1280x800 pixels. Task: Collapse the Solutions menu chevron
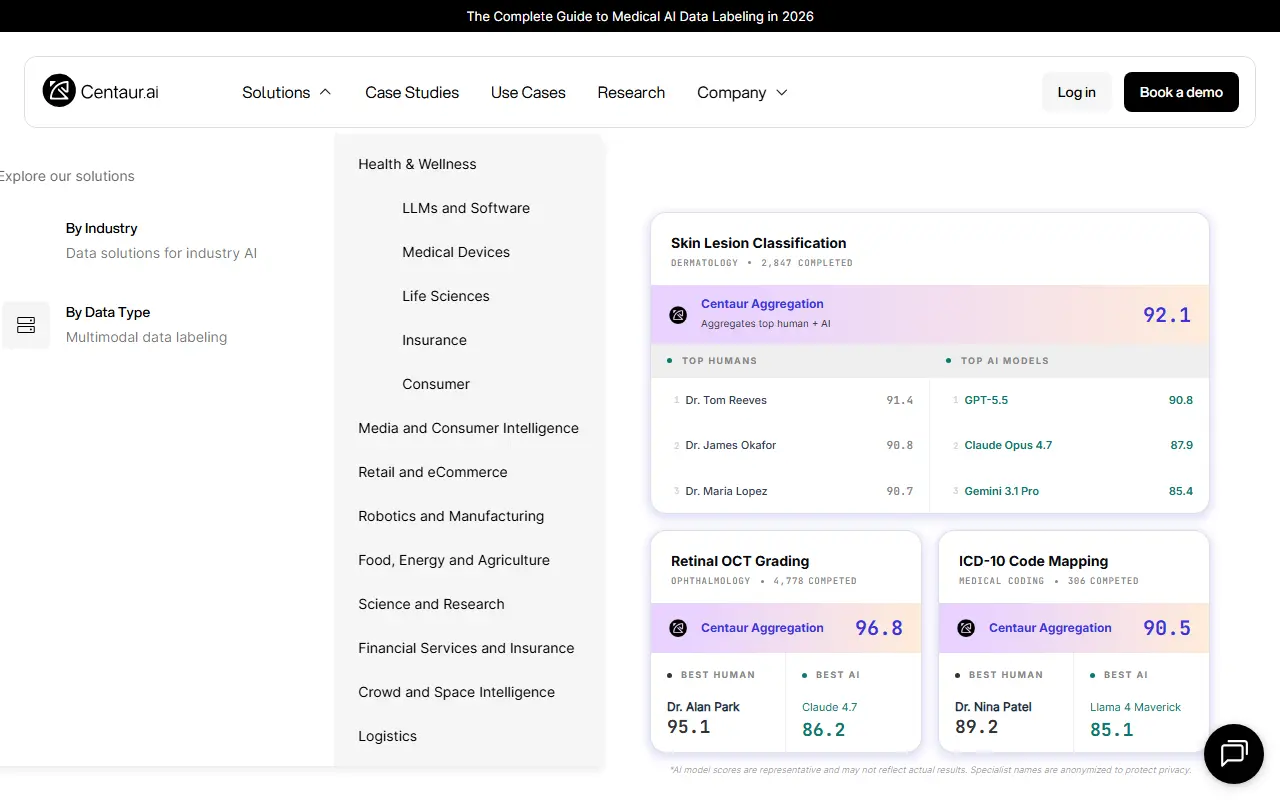click(x=325, y=92)
